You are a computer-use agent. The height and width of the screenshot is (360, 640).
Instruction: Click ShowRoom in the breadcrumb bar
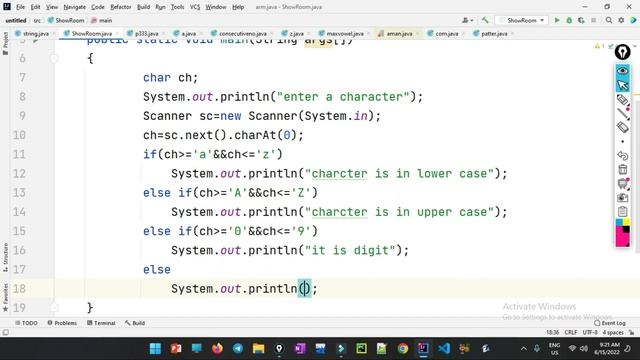click(x=66, y=20)
